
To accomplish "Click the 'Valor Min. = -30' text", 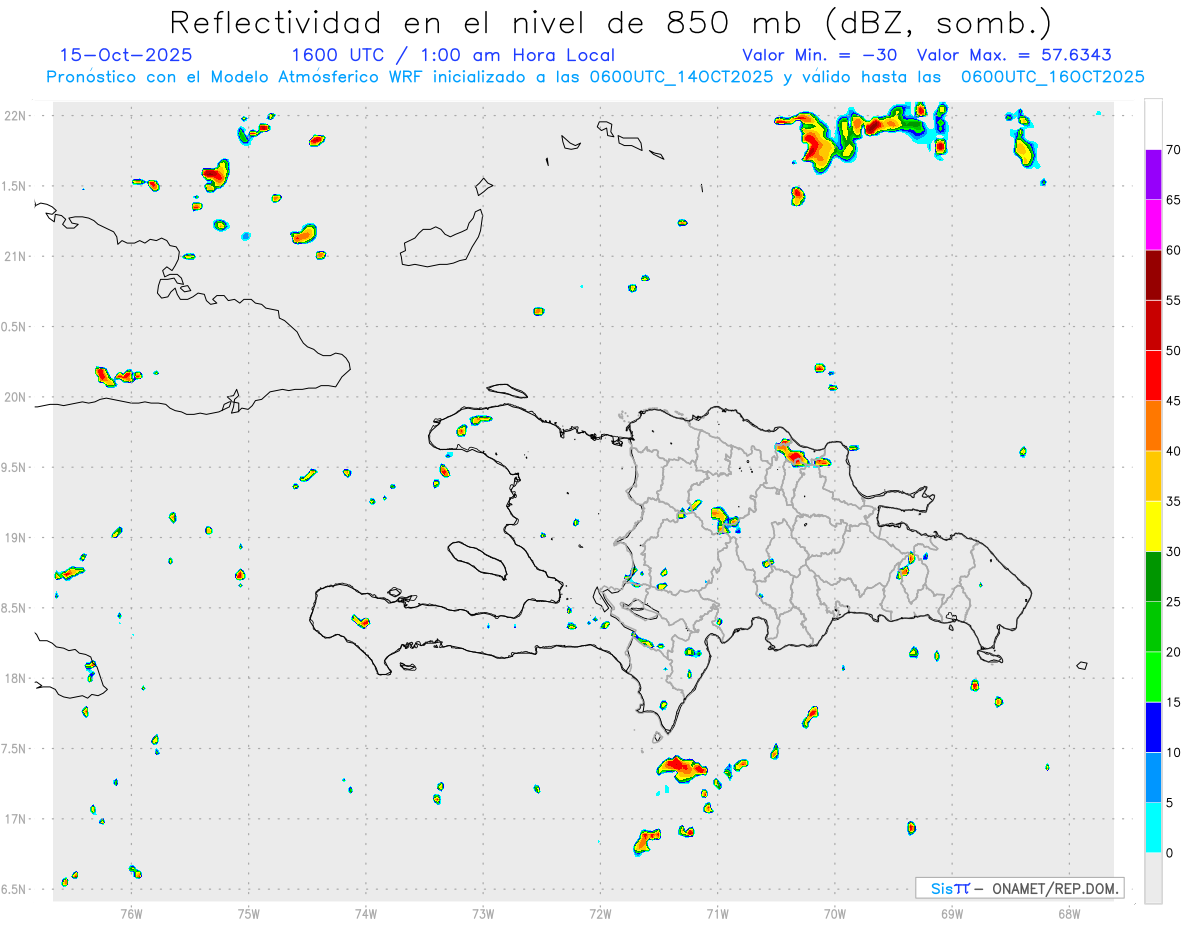I will [x=820, y=55].
